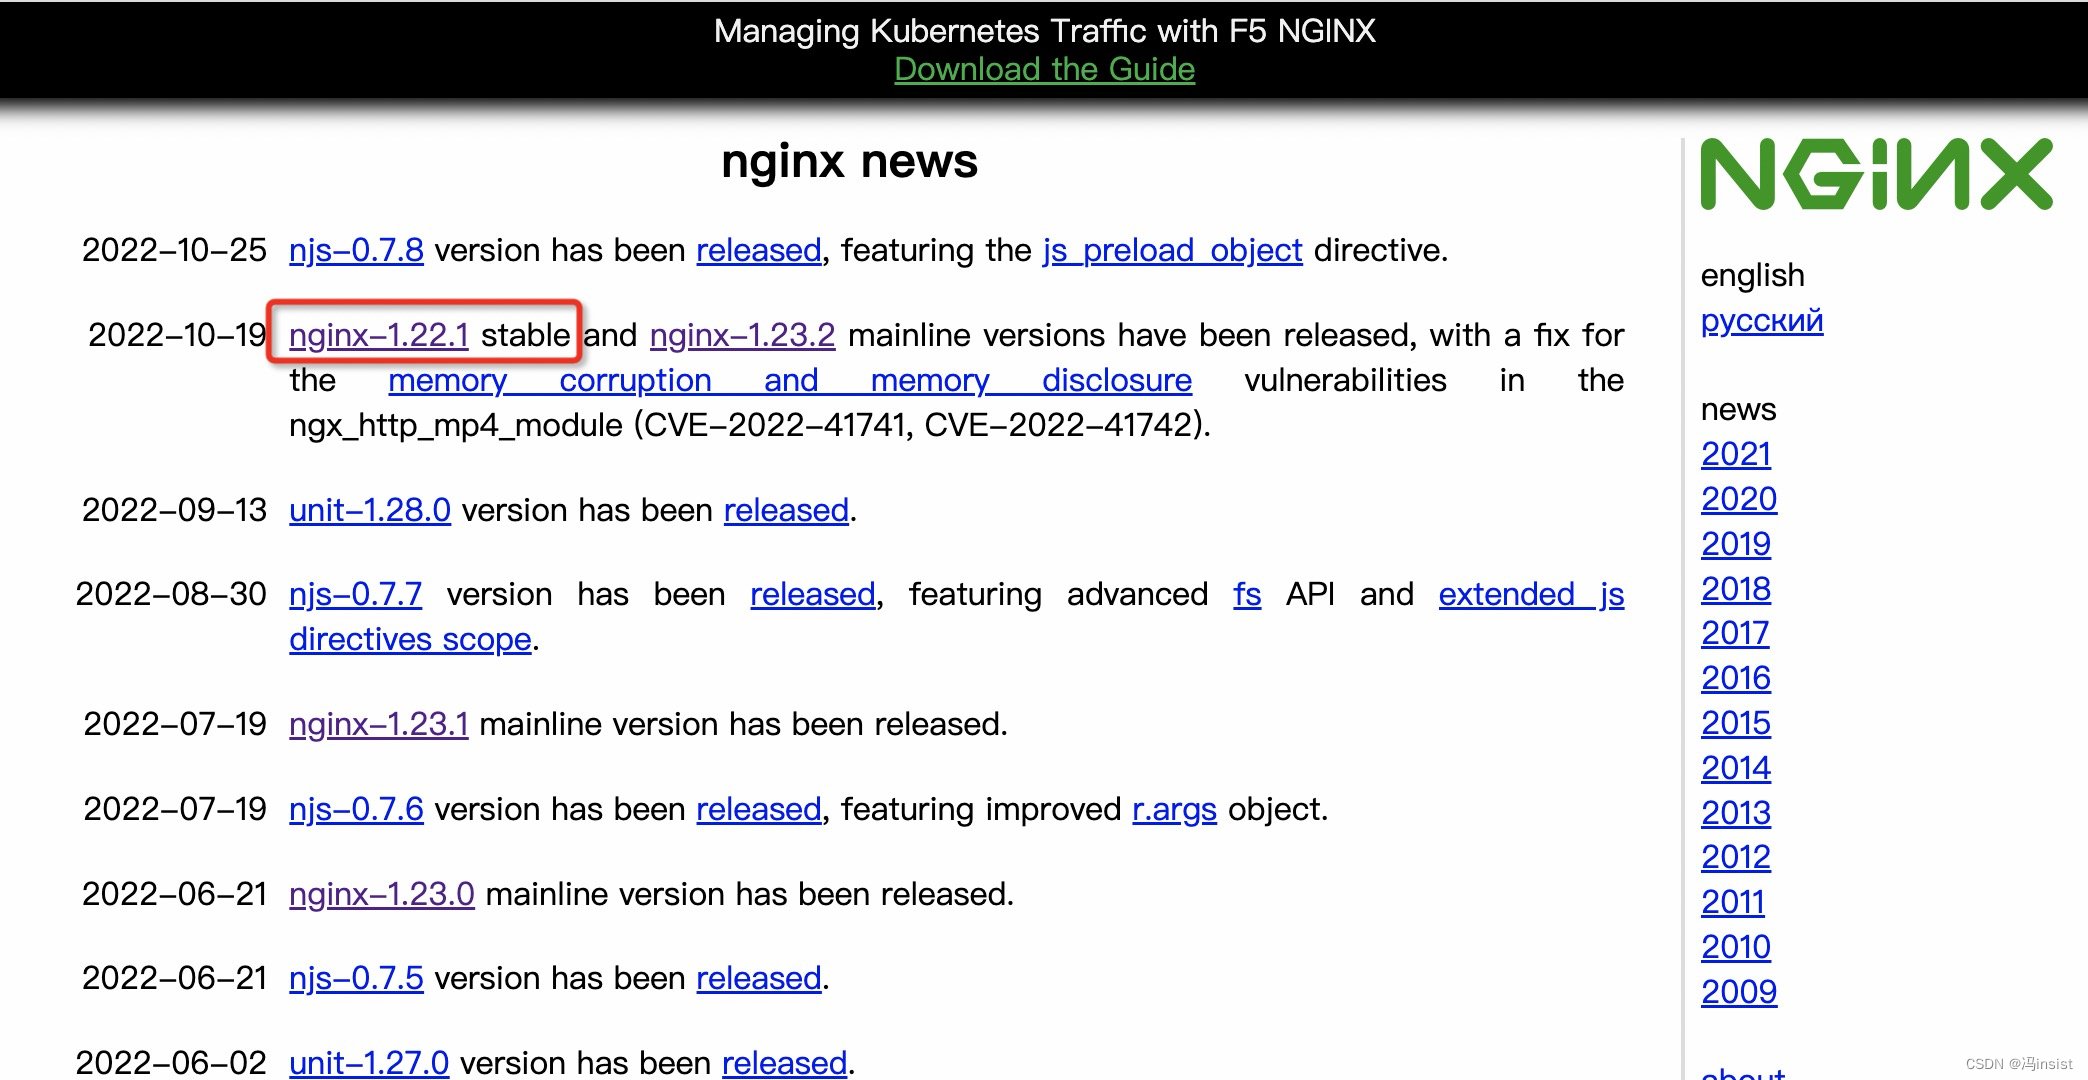Open the njs-0.7.5 release link
Screen dimensions: 2088x1080
(x=355, y=978)
